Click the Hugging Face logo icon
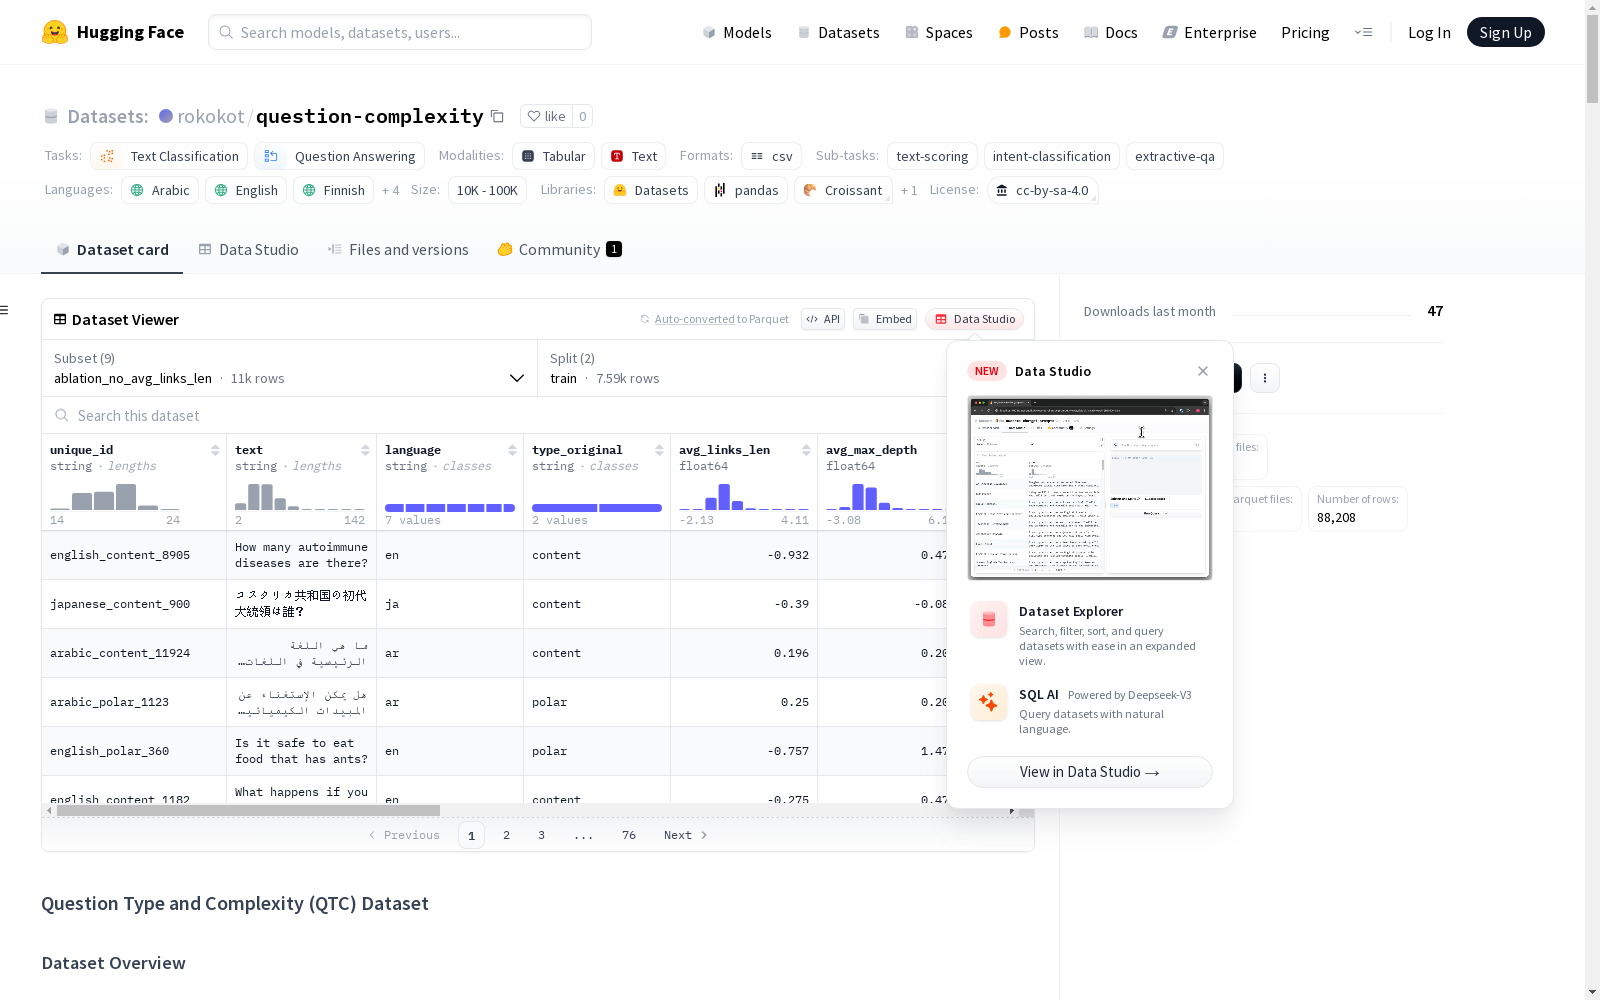The height and width of the screenshot is (1000, 1600). click(55, 32)
